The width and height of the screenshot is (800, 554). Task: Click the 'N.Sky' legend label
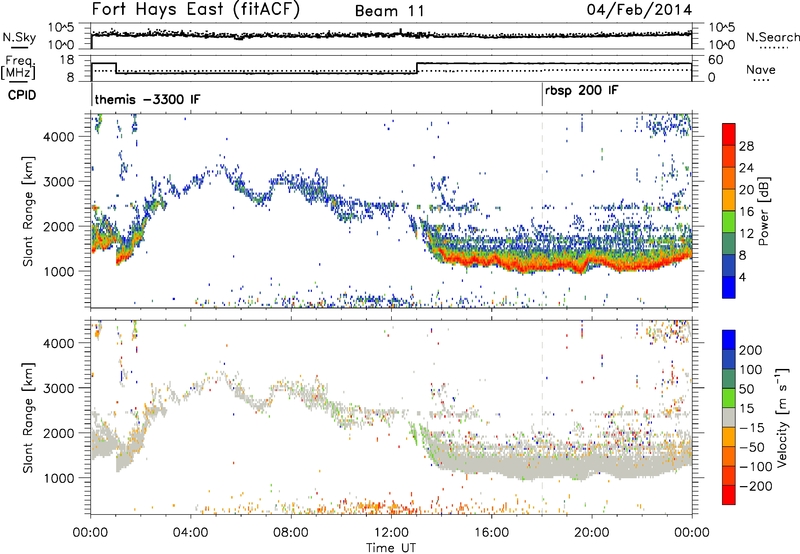[19, 37]
